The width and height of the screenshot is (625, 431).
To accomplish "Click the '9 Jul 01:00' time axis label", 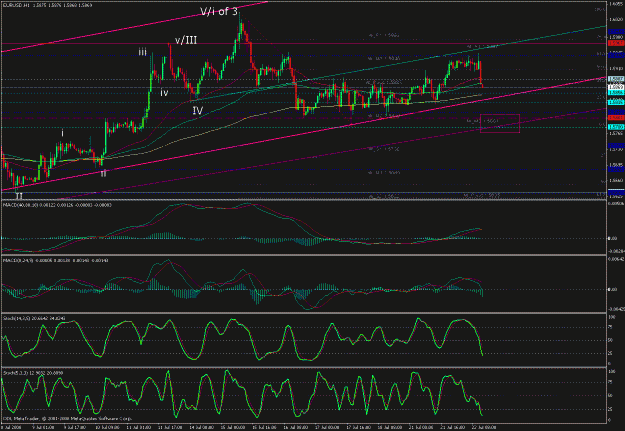I will (x=43, y=427).
